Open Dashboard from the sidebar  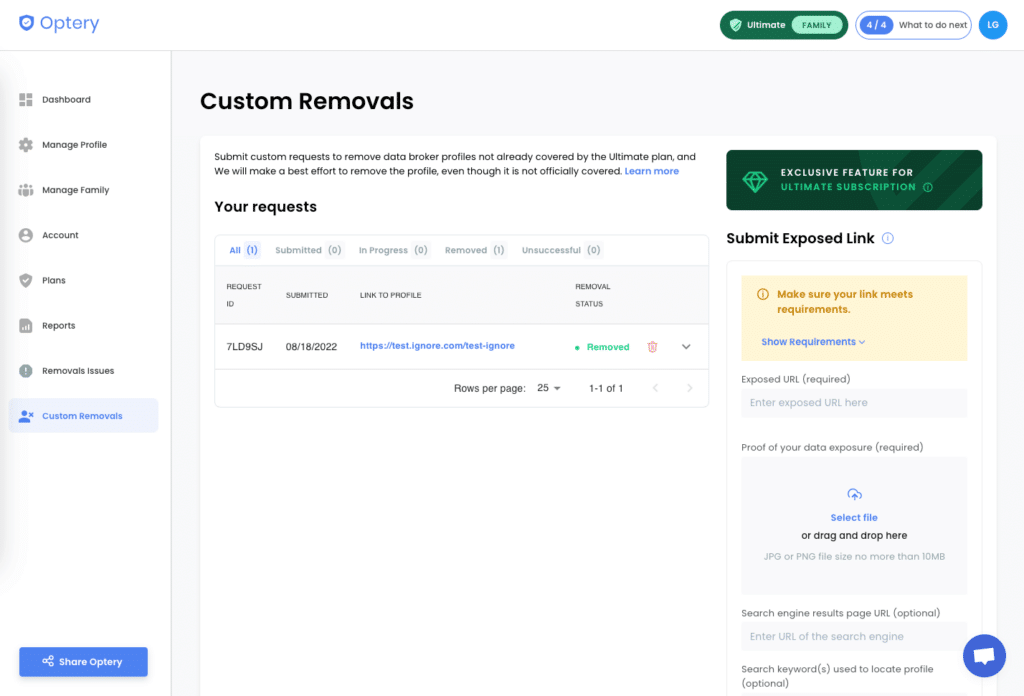pyautogui.click(x=65, y=99)
